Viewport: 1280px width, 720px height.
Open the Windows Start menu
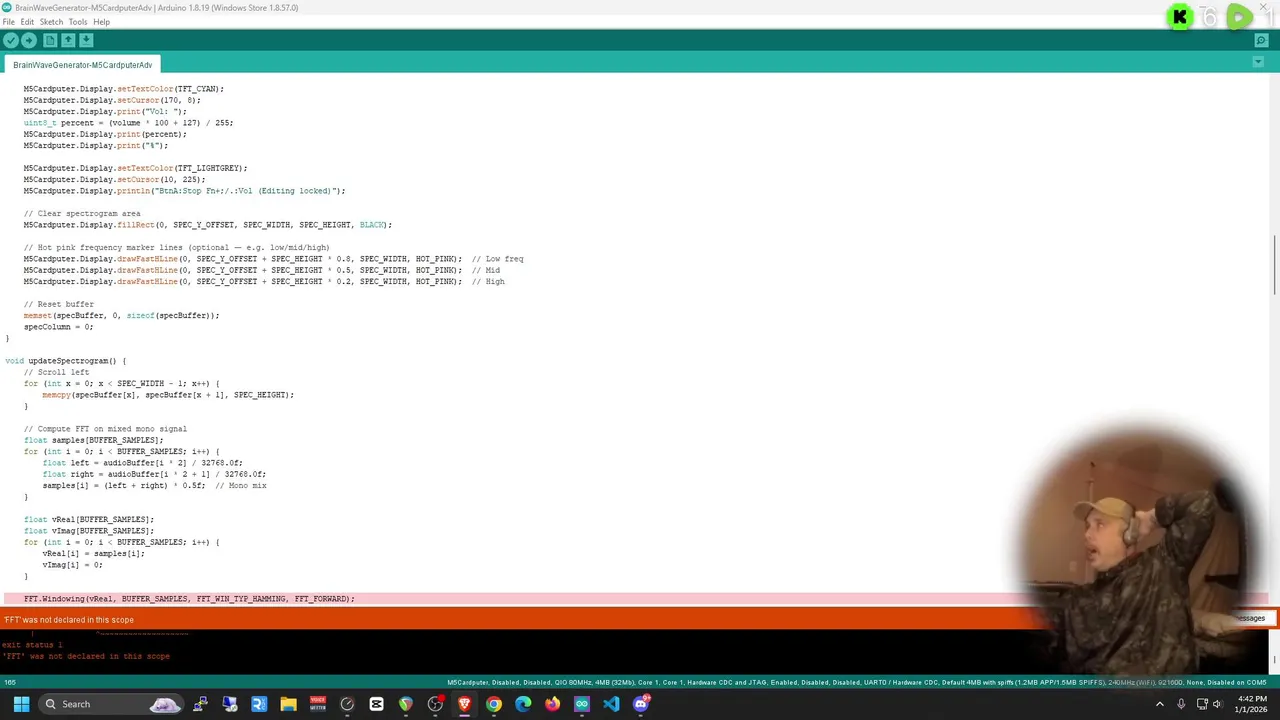click(21, 704)
